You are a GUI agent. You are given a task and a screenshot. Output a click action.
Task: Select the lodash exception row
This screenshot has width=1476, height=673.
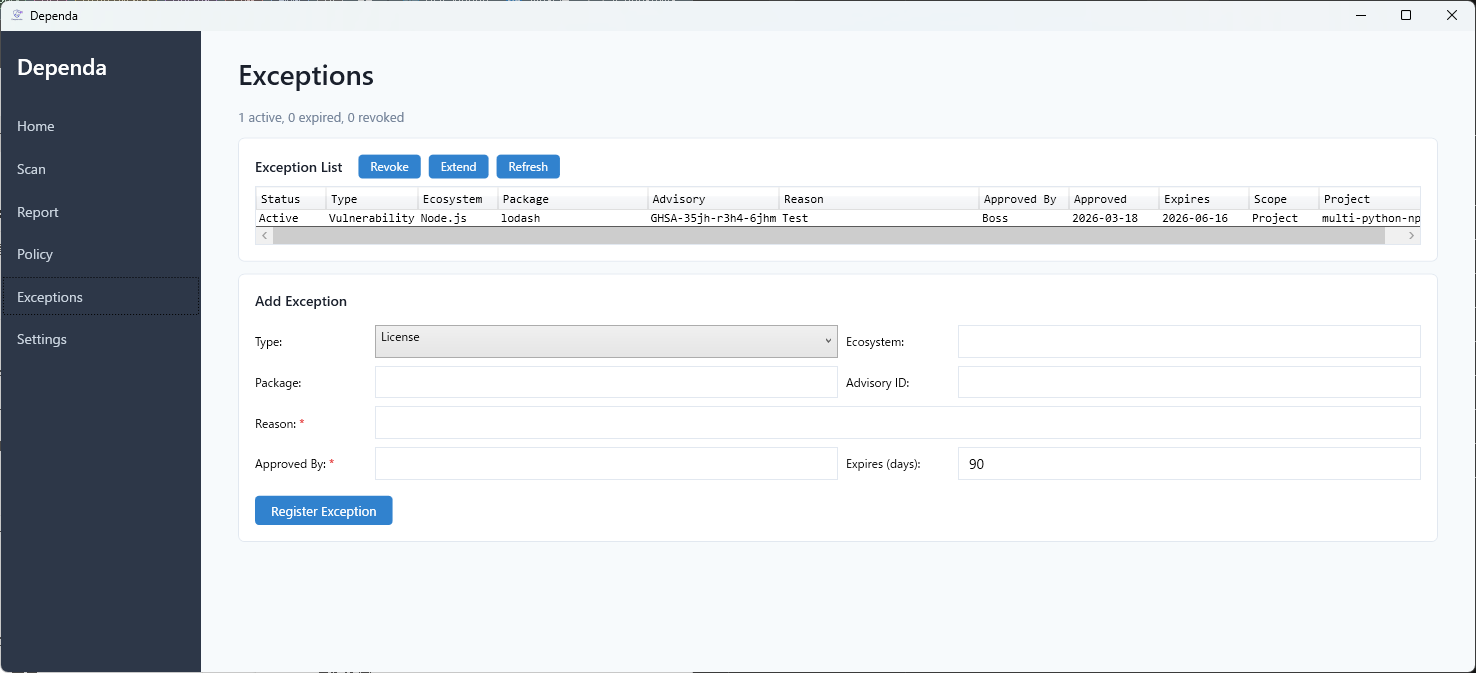(520, 218)
